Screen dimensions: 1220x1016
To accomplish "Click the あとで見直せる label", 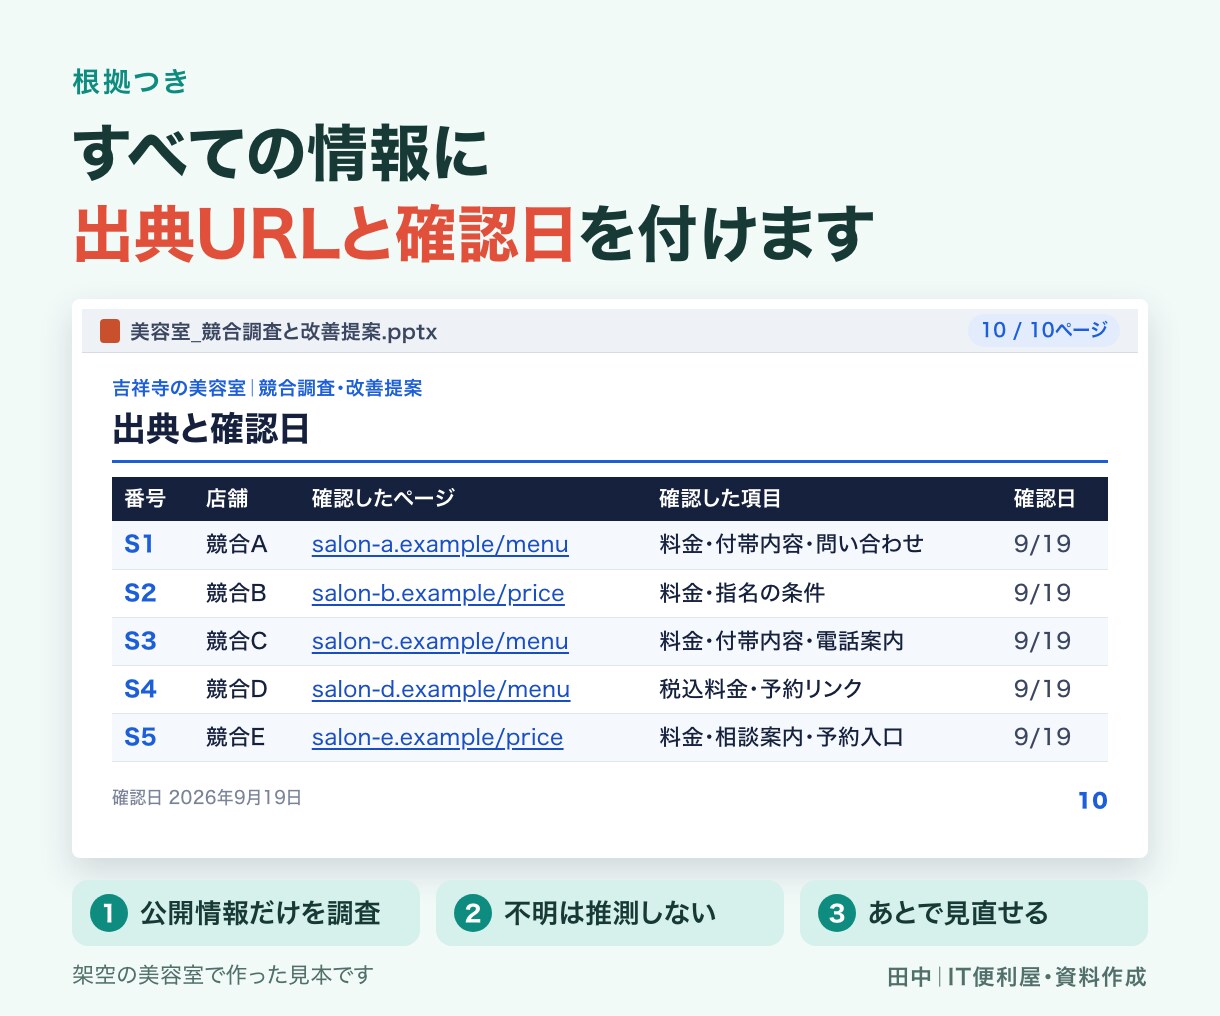I will pos(958,913).
